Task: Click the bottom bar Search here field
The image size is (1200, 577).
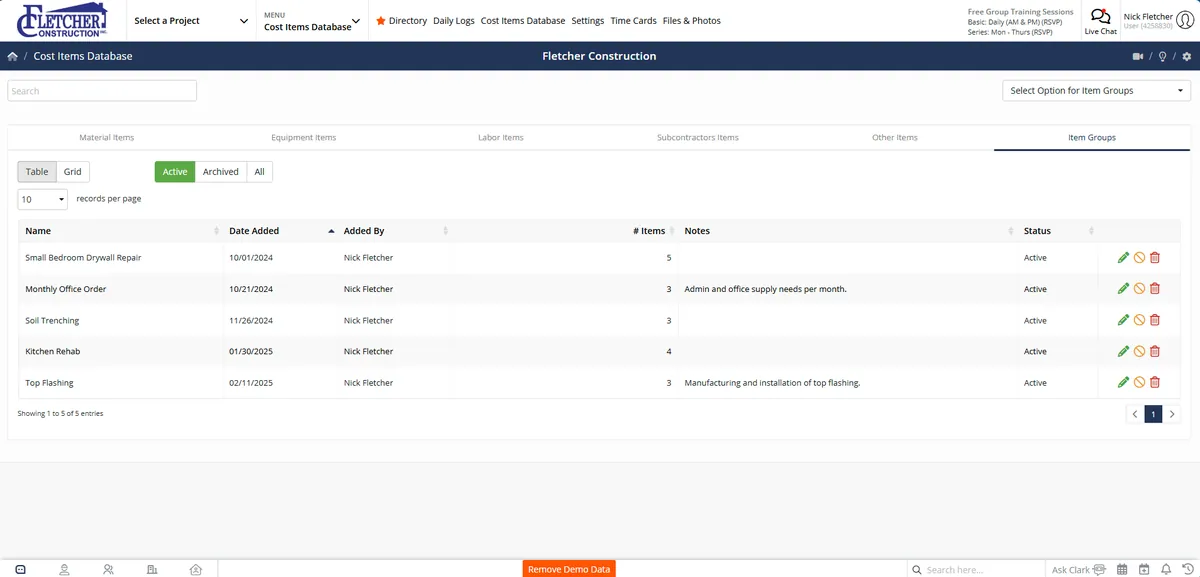Action: [975, 570]
